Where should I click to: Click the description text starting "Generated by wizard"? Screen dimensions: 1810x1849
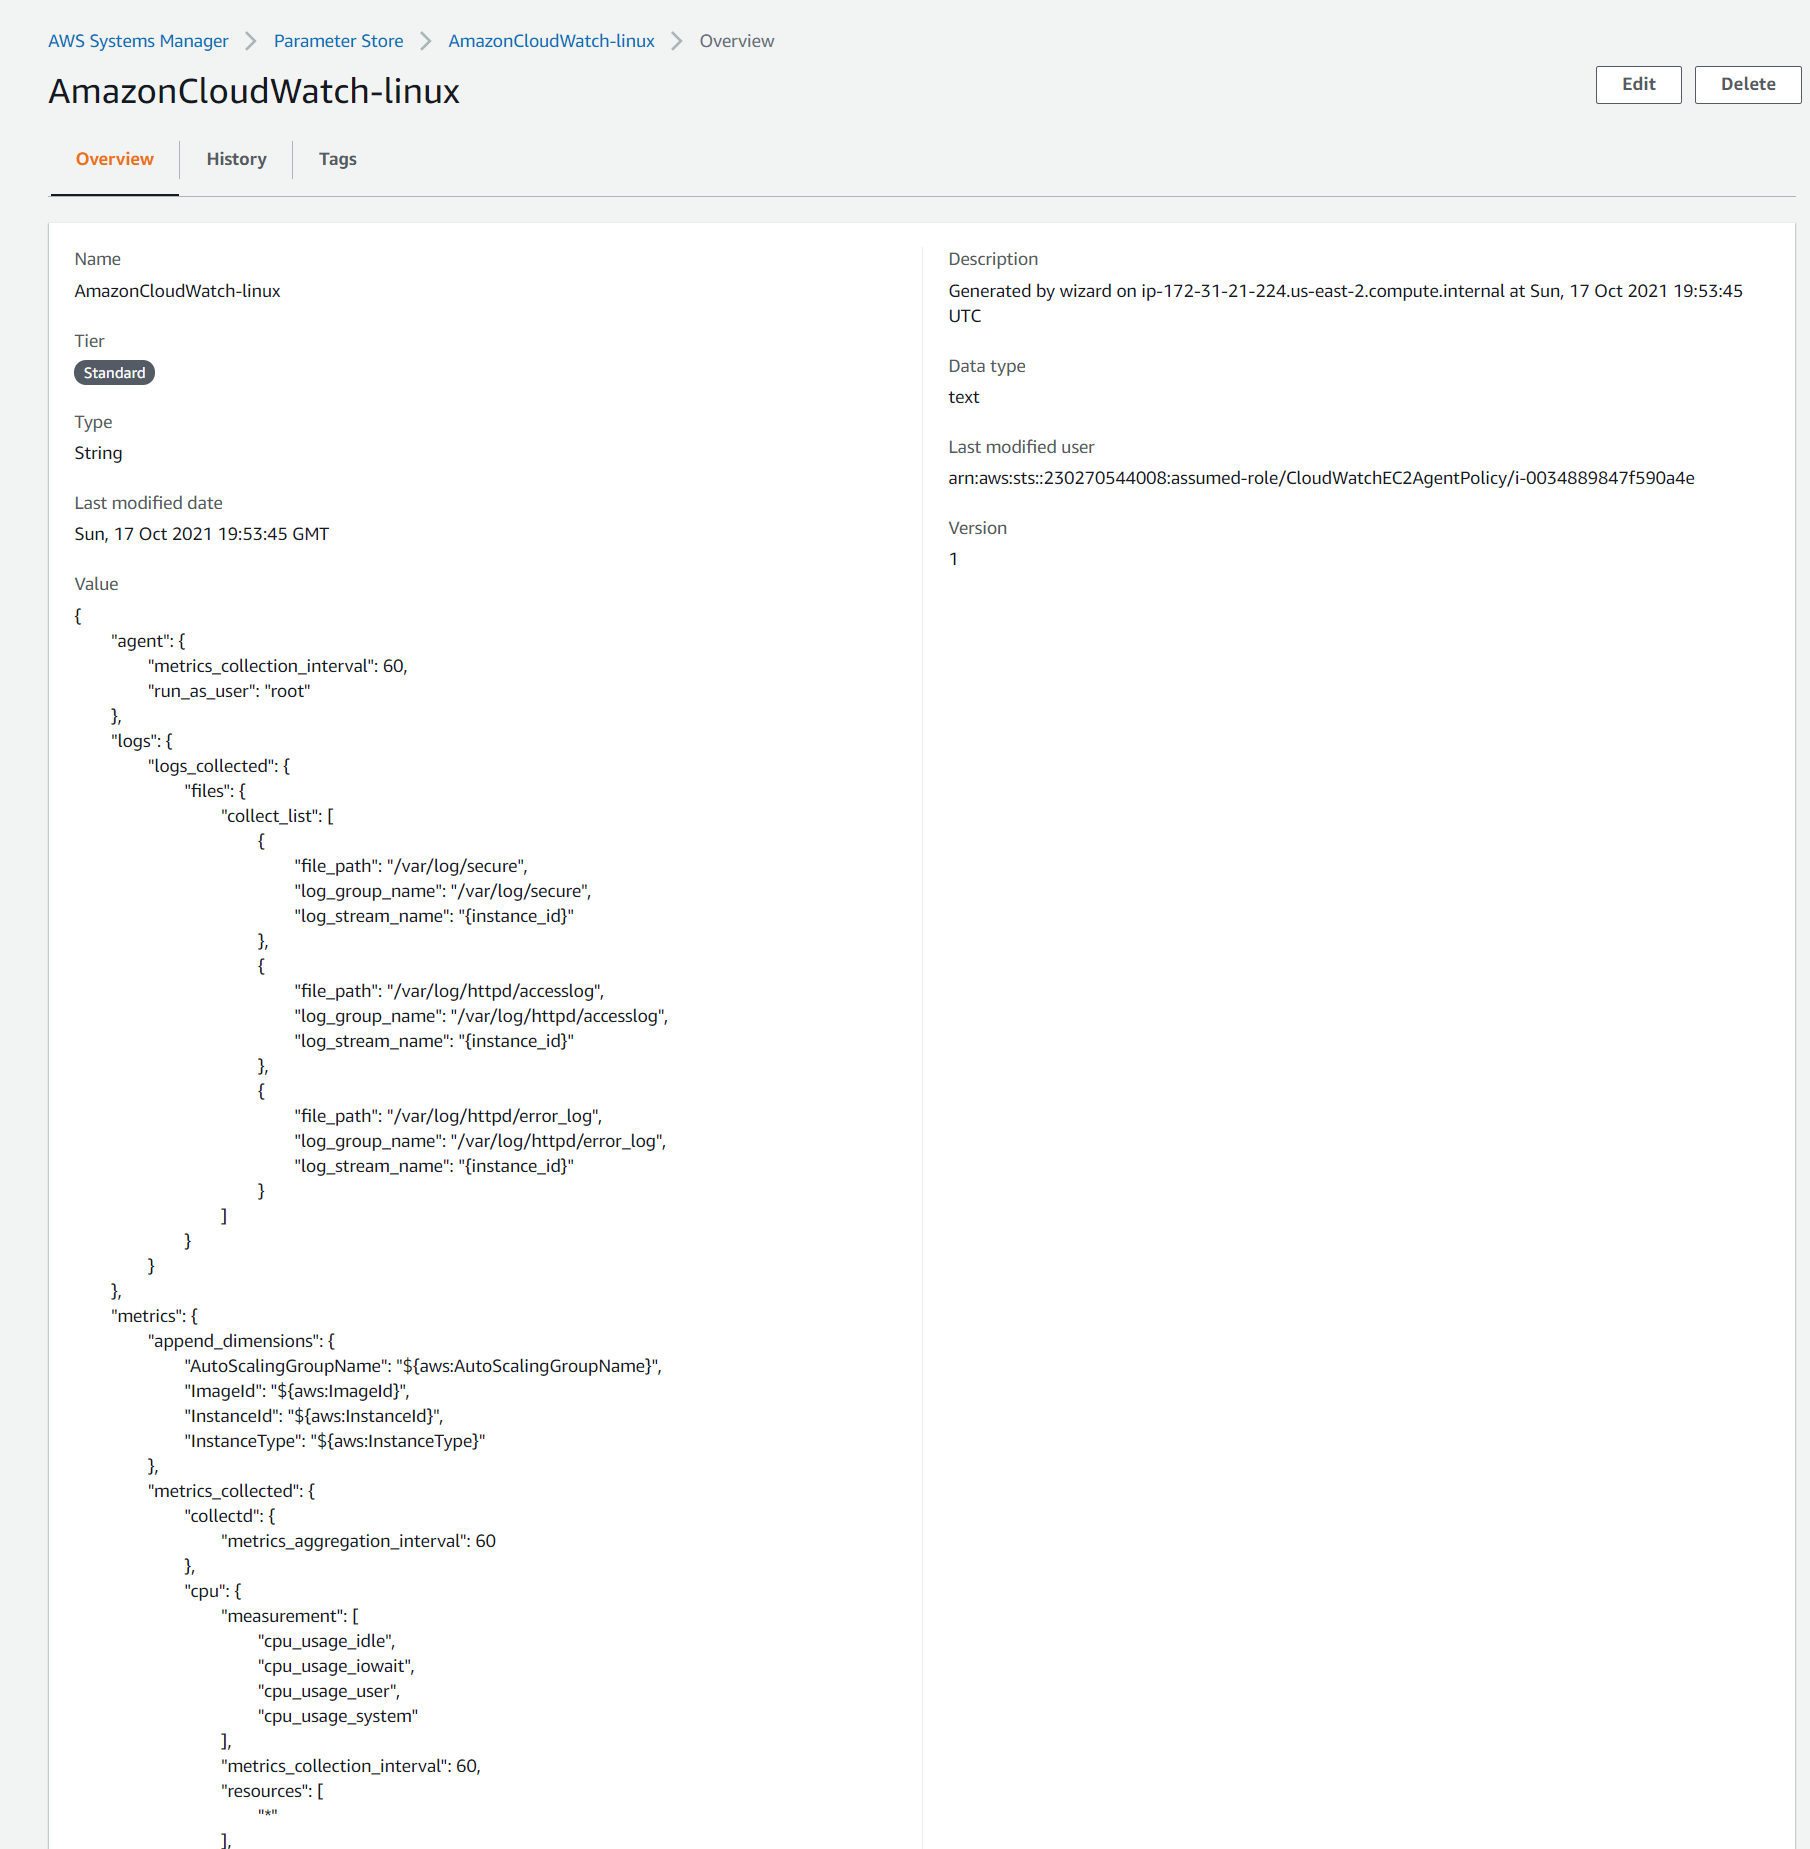(1345, 303)
